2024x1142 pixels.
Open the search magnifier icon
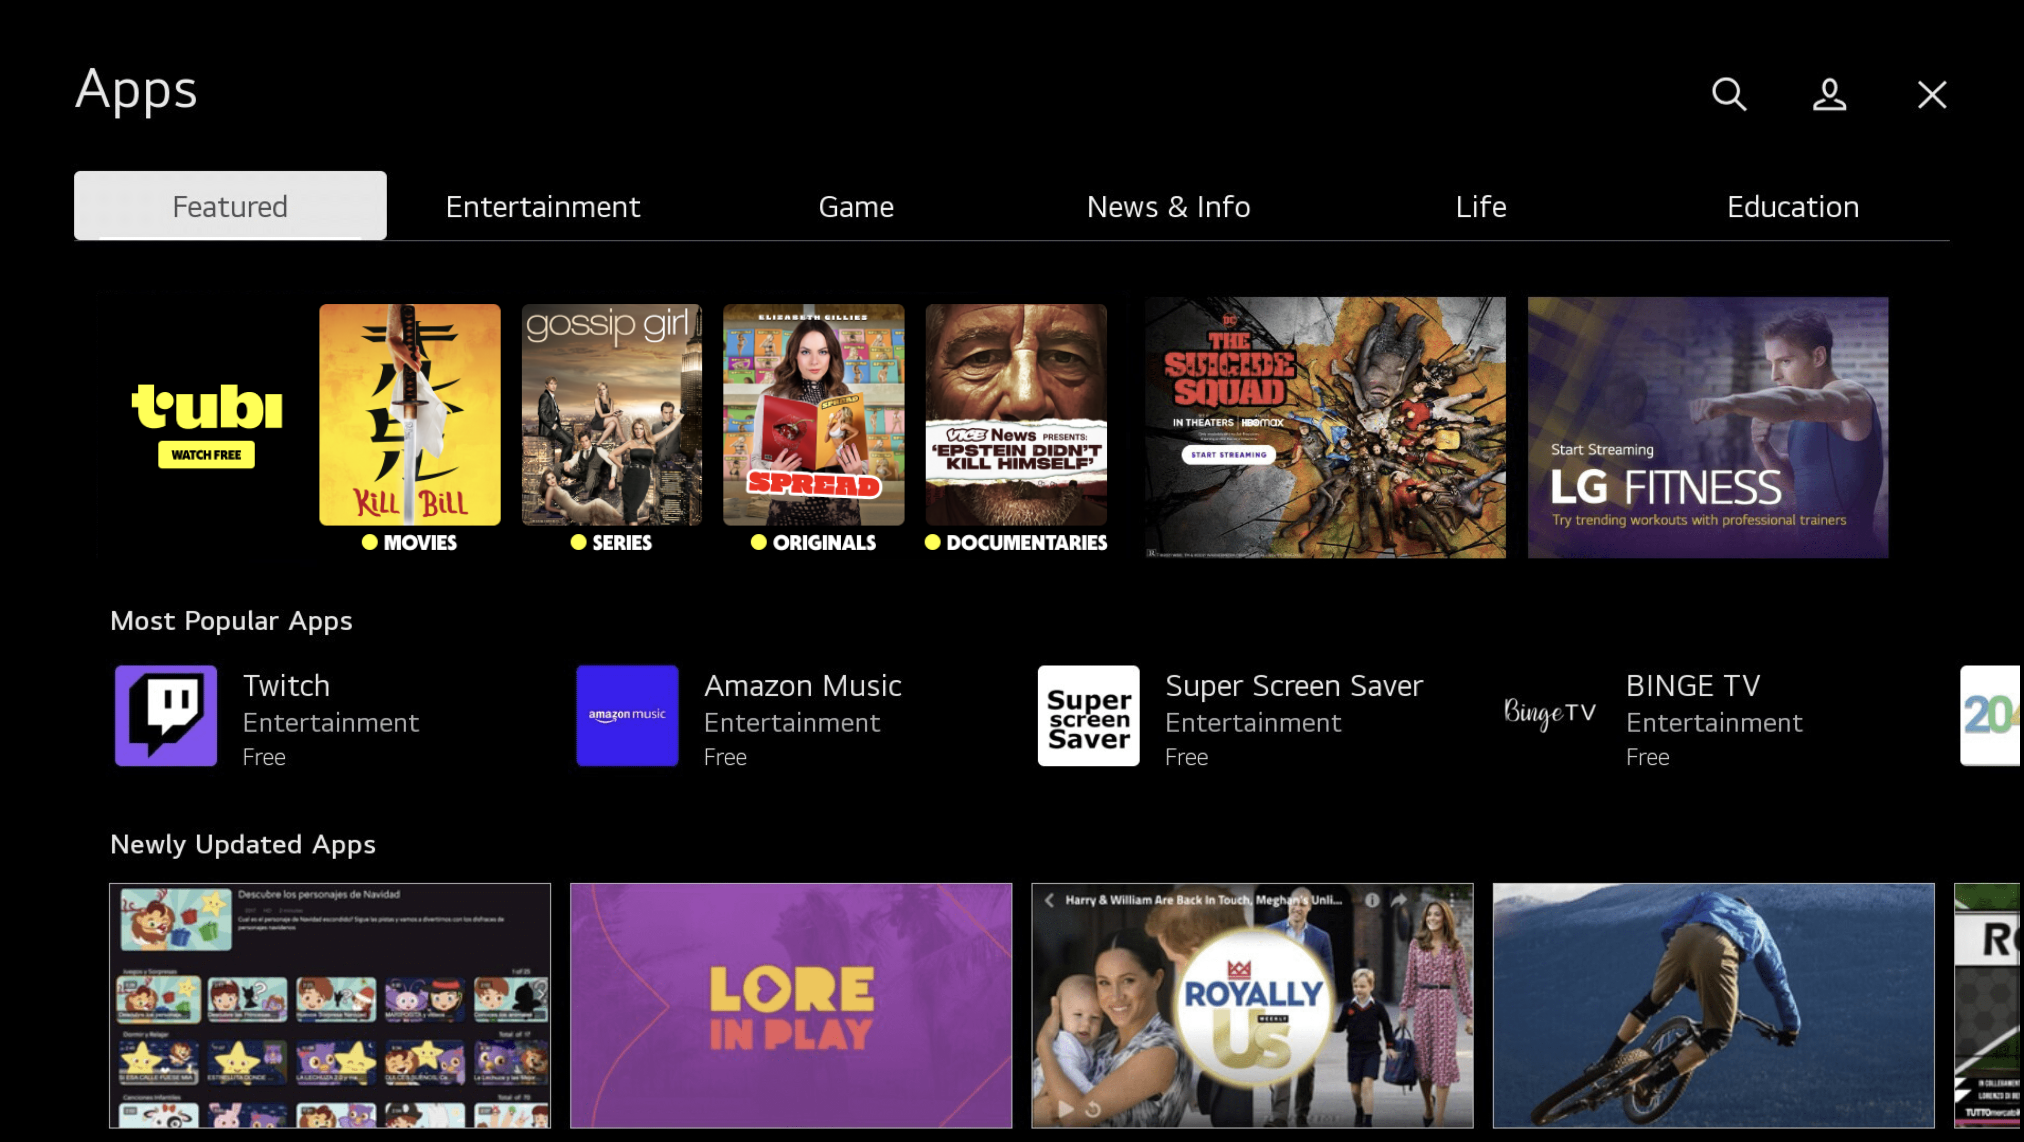pos(1728,94)
